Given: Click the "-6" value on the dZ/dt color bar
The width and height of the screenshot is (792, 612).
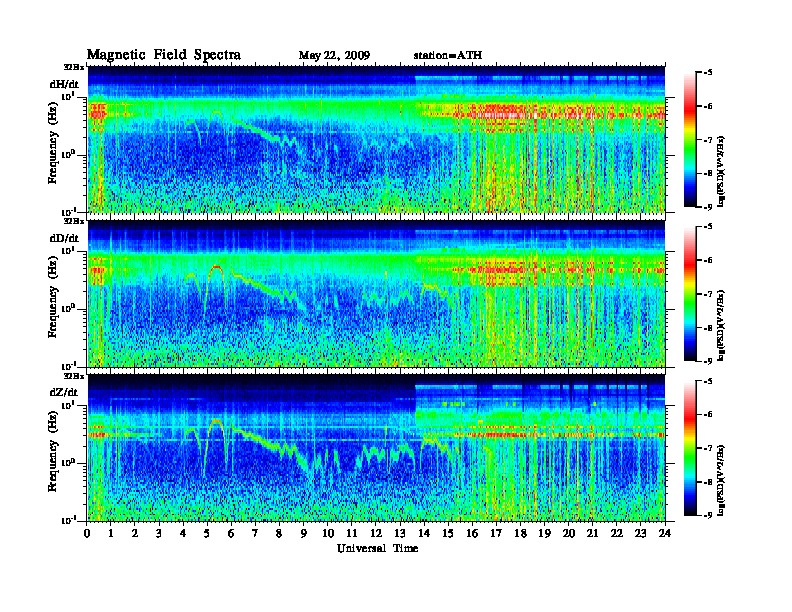Looking at the screenshot, I should point(708,415).
